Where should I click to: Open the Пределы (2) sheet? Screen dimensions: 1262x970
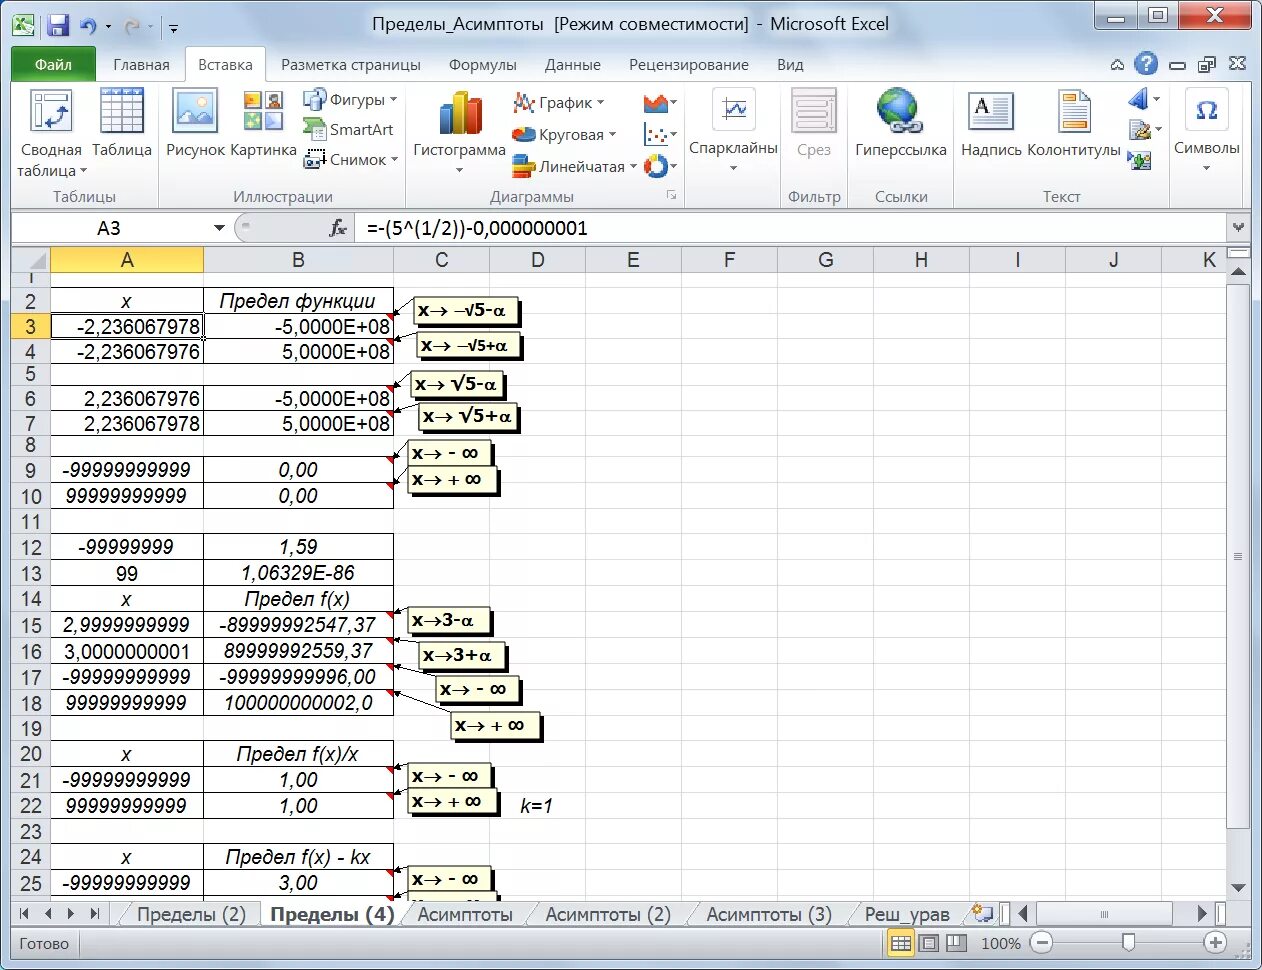click(x=191, y=914)
